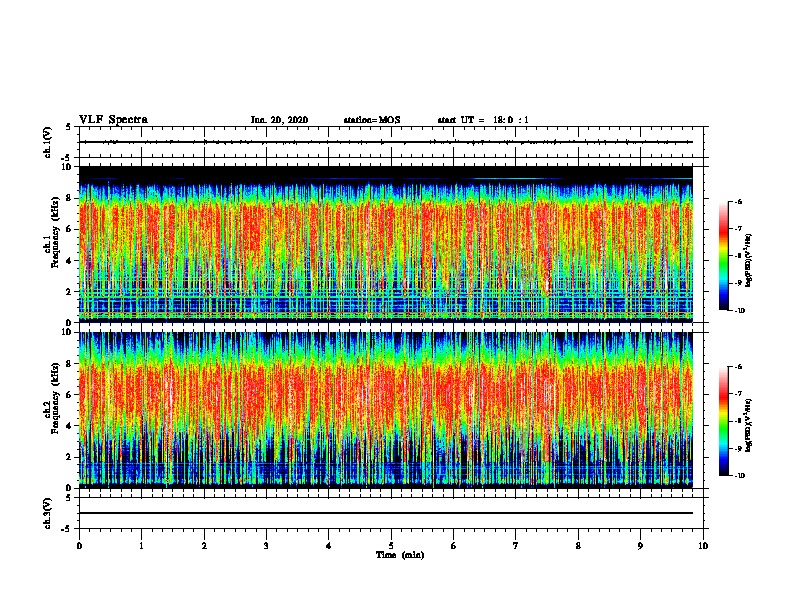
Task: Select the "Jan. 20, 2020" date text
Action: [x=279, y=120]
